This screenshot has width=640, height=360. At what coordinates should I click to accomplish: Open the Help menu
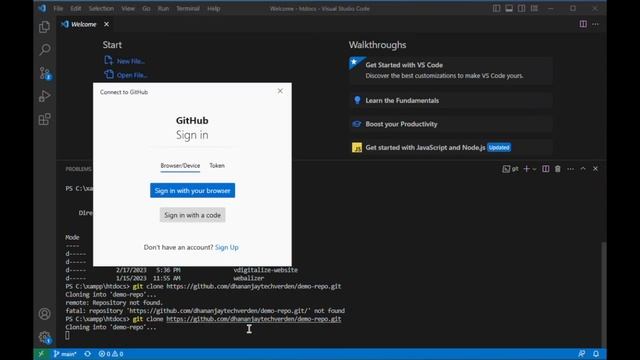213,8
